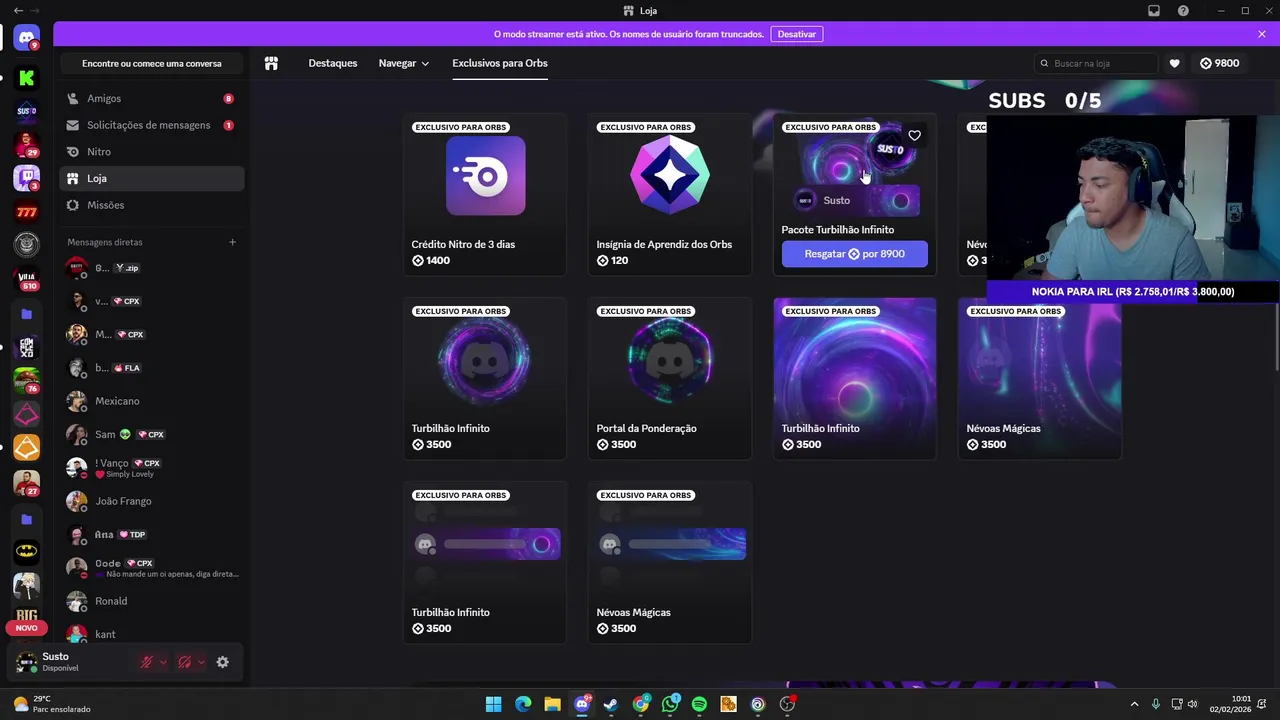Open user settings gear
This screenshot has height=720, width=1280.
(x=222, y=662)
